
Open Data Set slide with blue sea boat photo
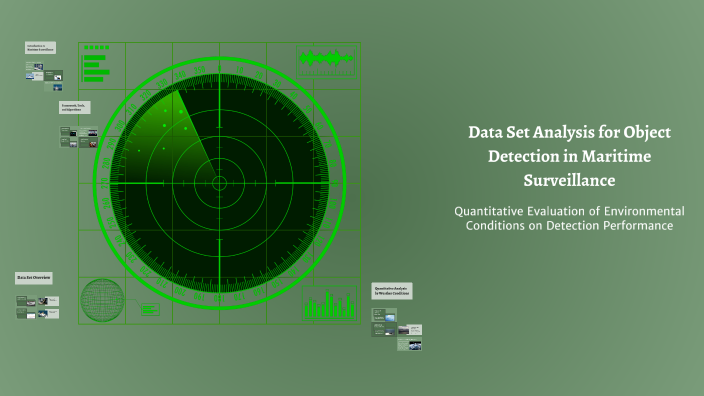[48, 313]
